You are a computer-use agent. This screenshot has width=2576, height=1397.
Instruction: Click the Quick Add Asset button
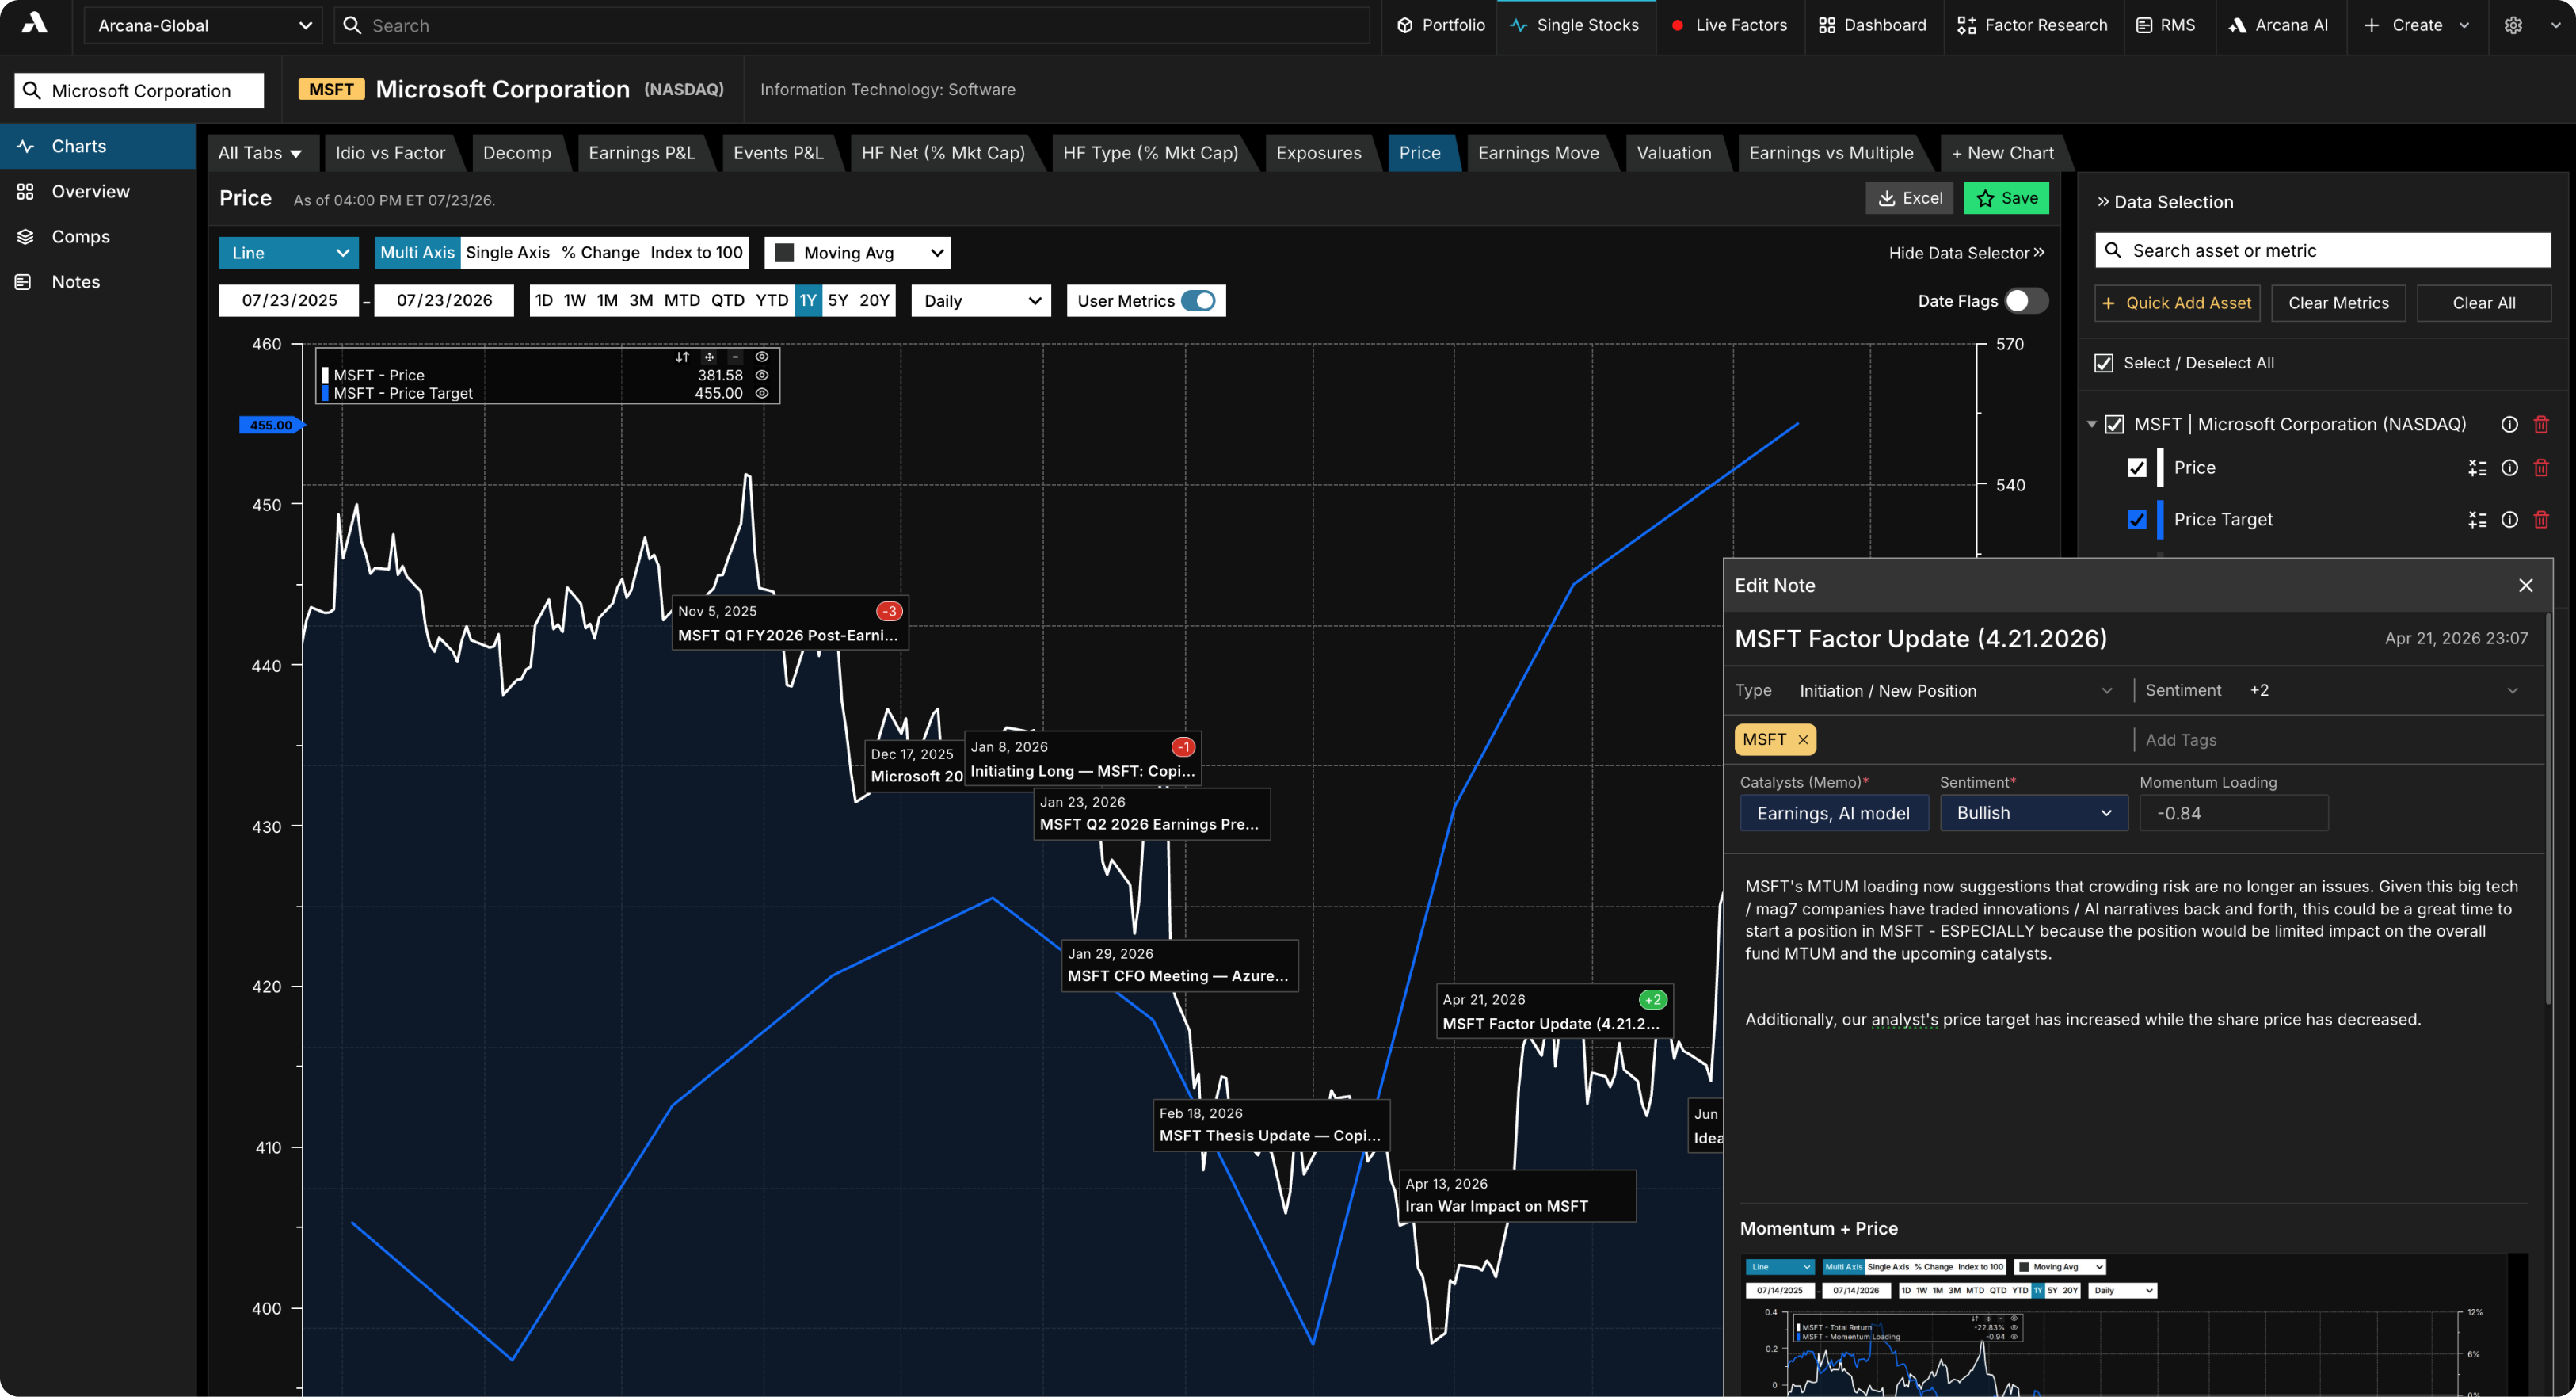point(2176,303)
